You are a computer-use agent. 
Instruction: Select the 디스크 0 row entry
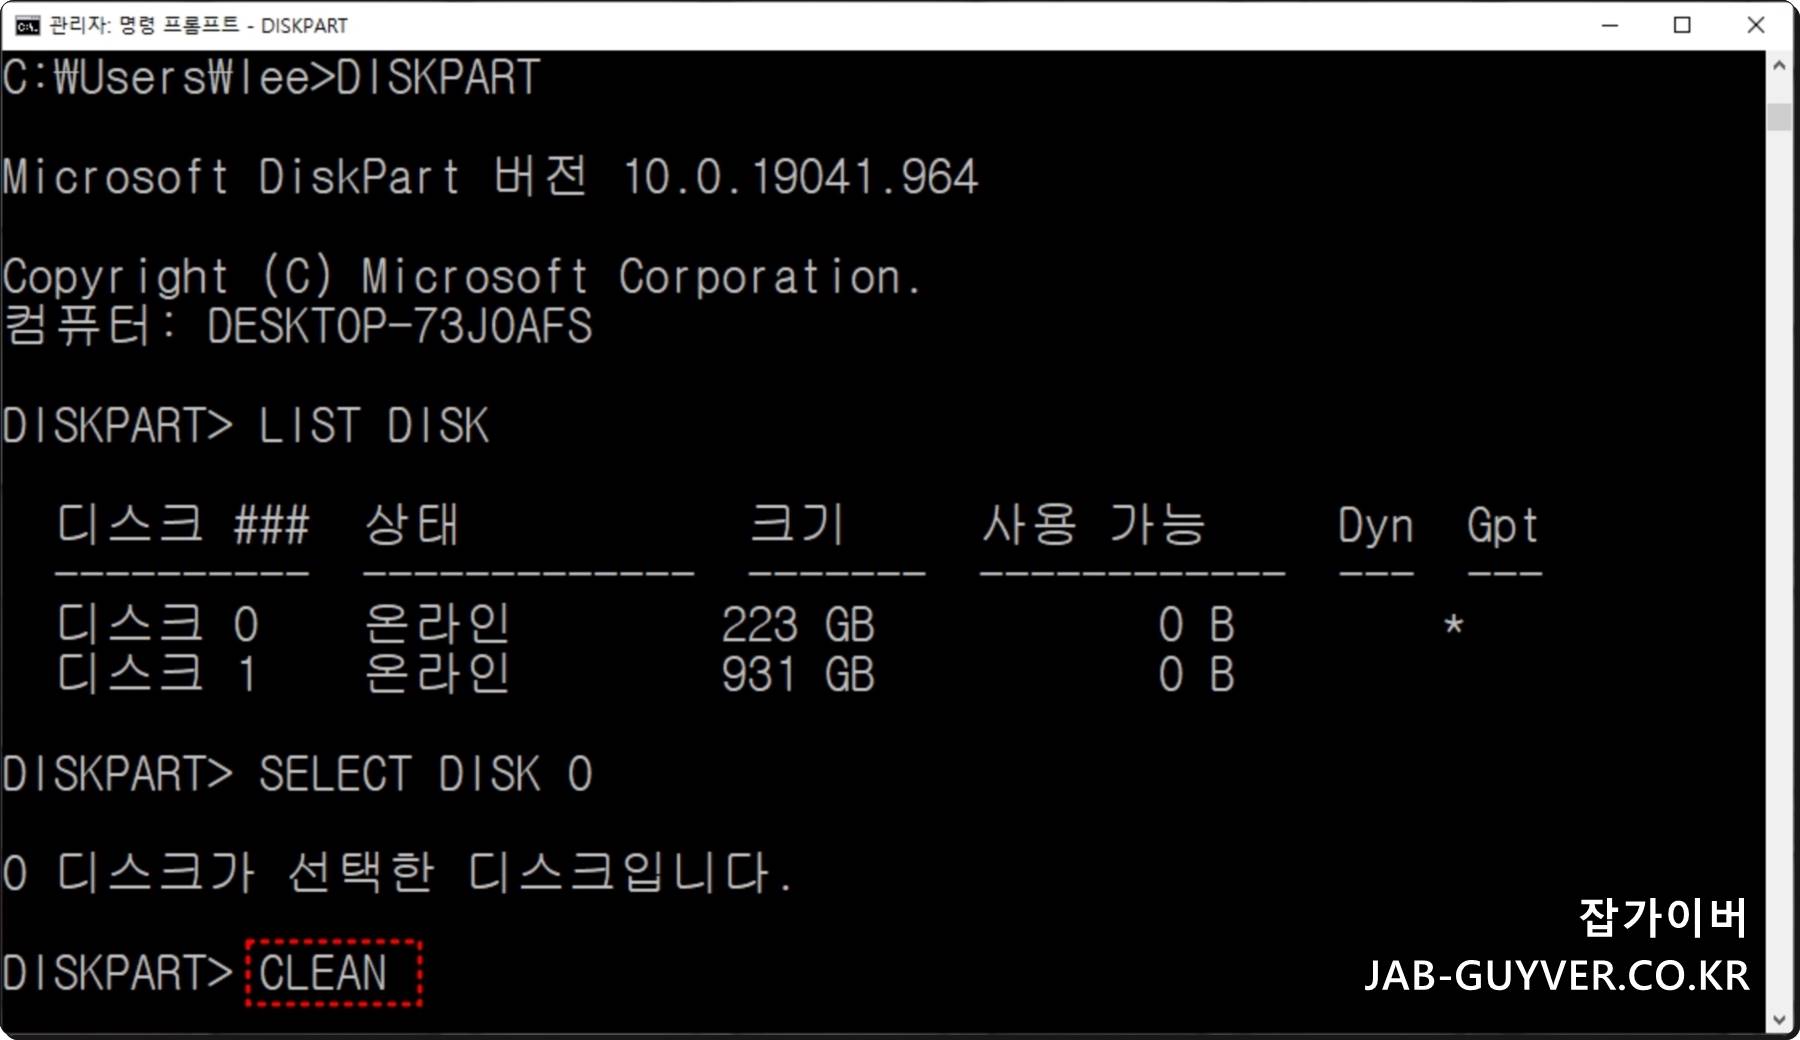coord(160,624)
